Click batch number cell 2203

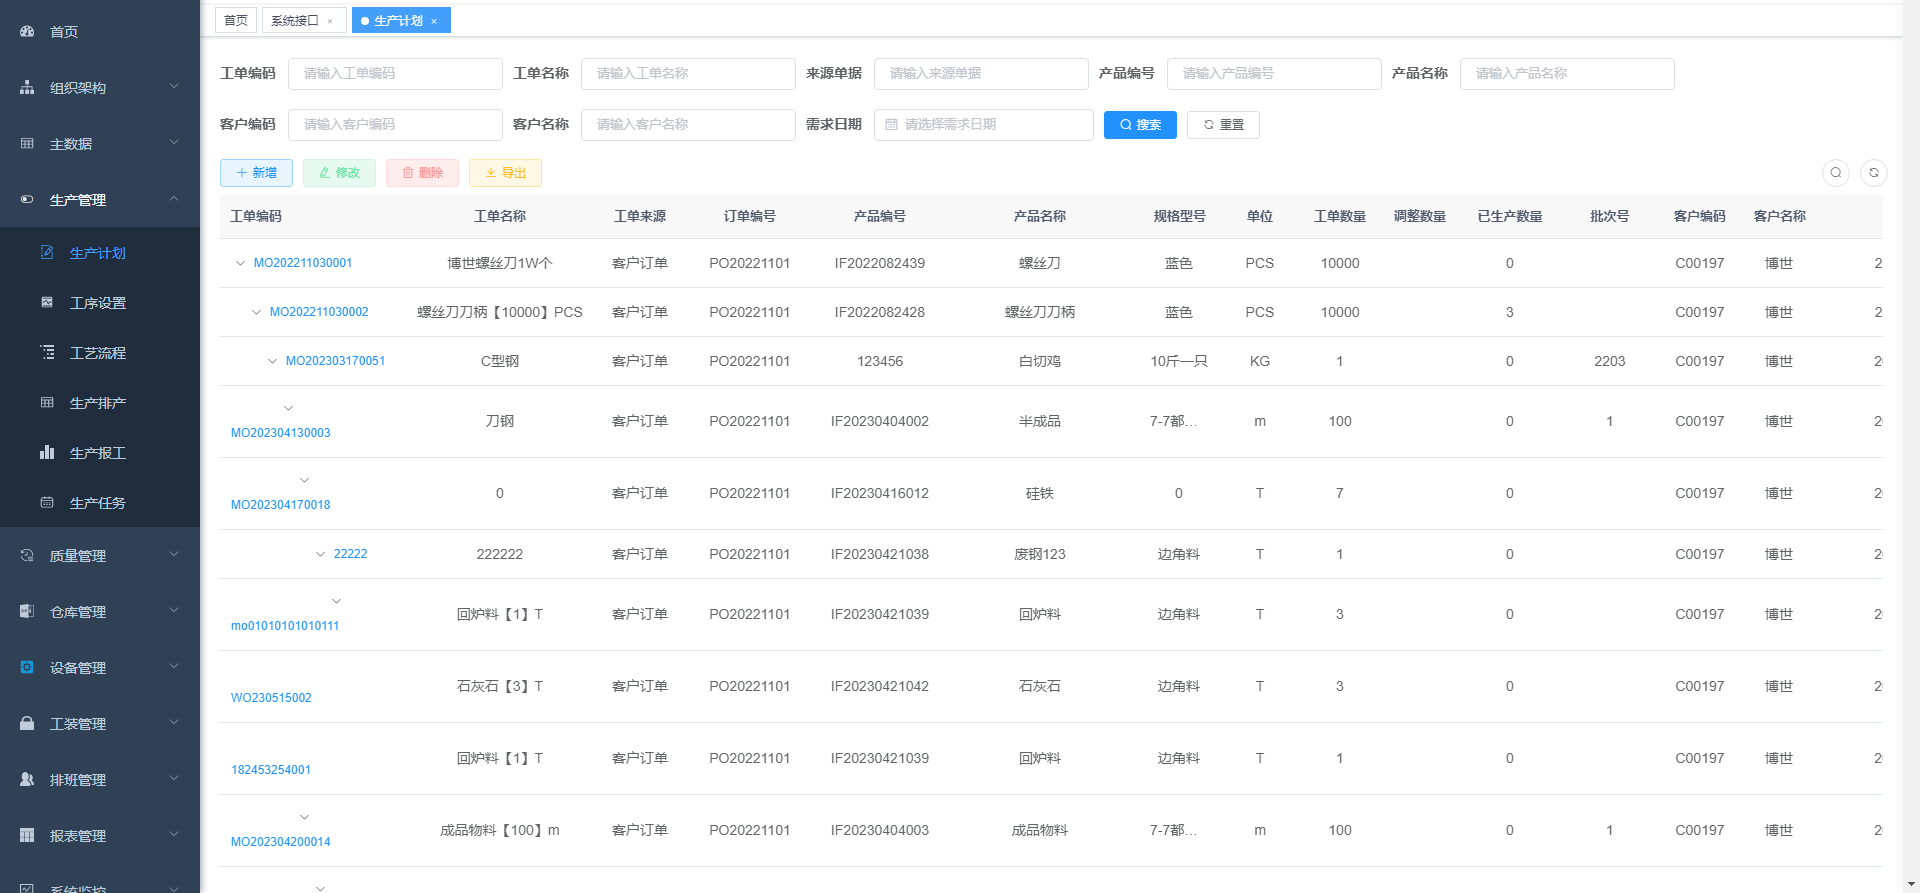pos(1610,361)
